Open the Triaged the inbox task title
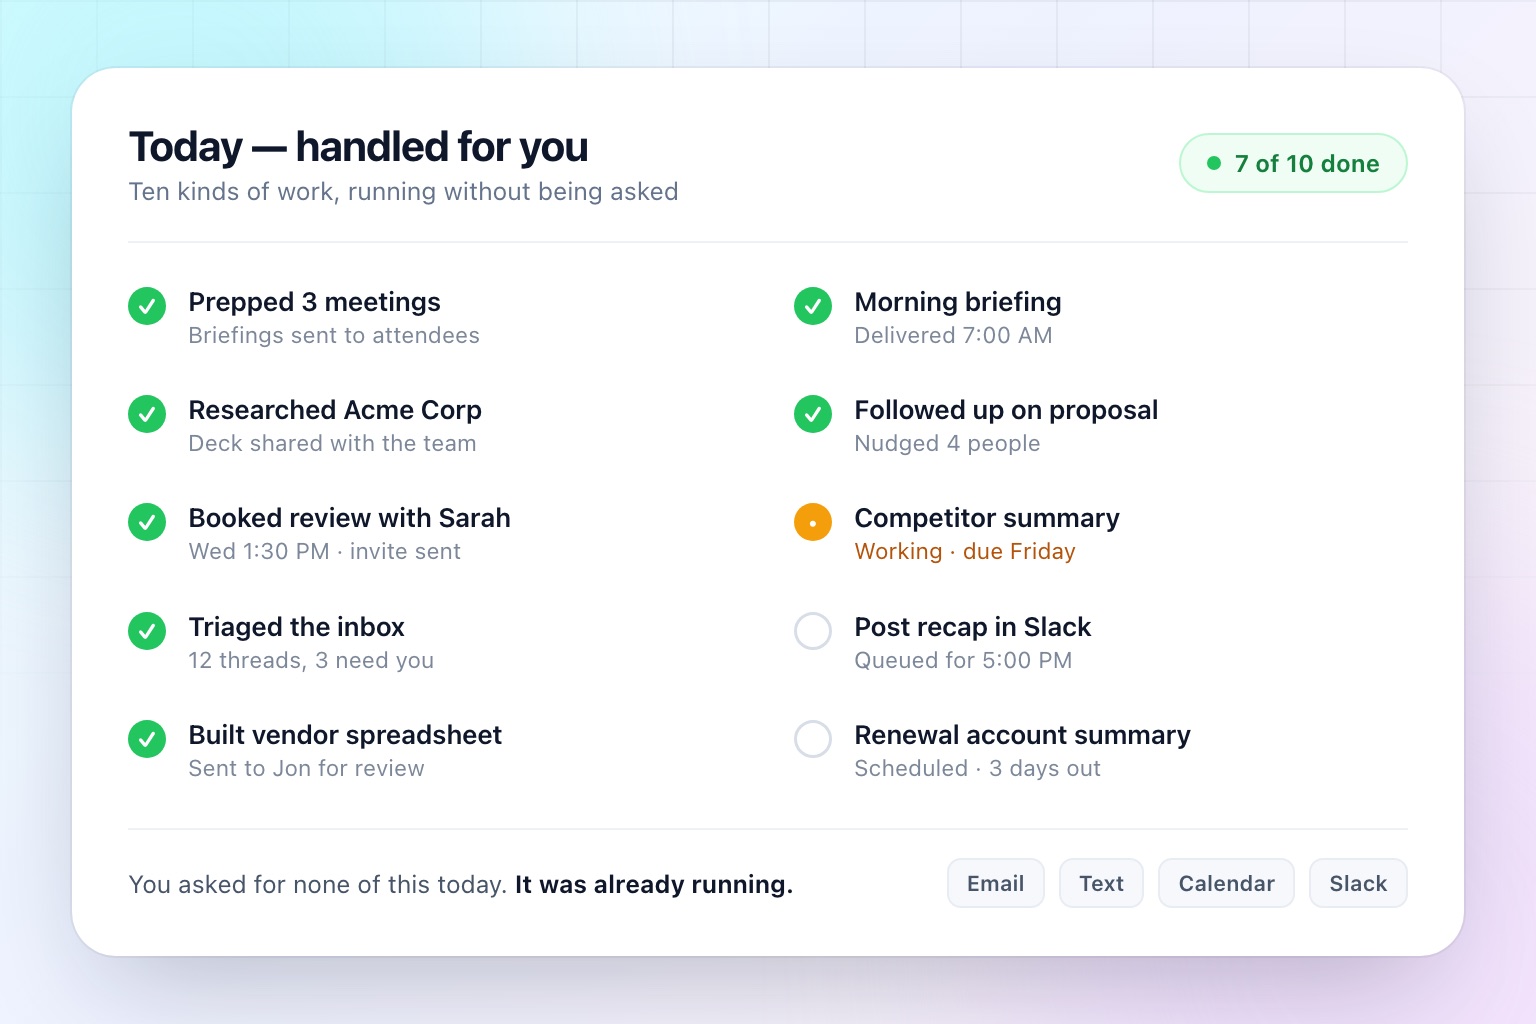 coord(296,627)
